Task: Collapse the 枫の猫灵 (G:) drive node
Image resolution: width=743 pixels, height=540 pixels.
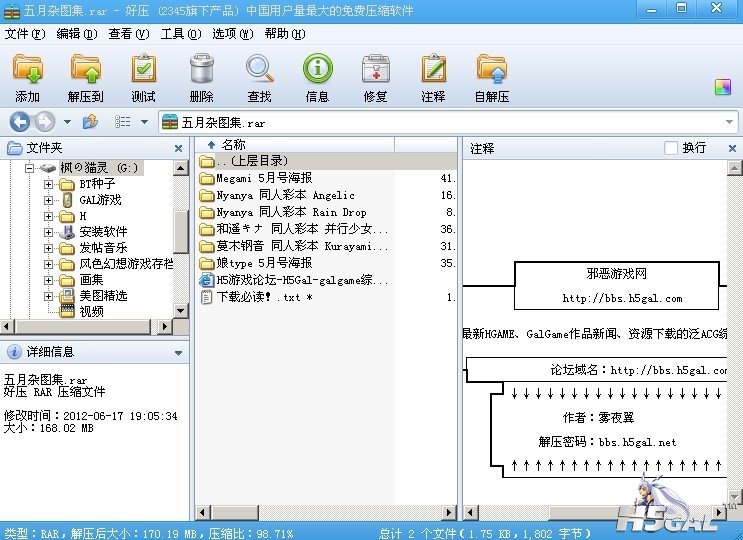Action: [x=29, y=168]
